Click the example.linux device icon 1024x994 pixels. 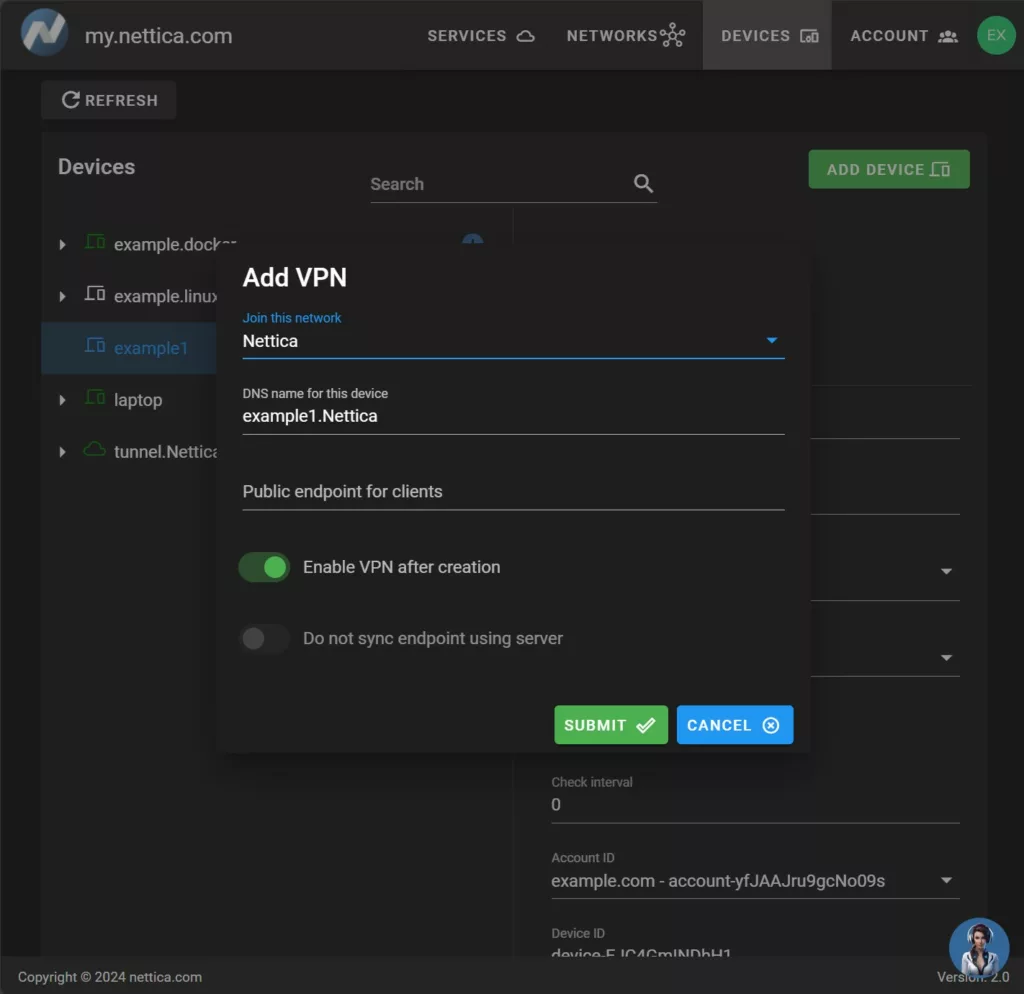click(95, 295)
